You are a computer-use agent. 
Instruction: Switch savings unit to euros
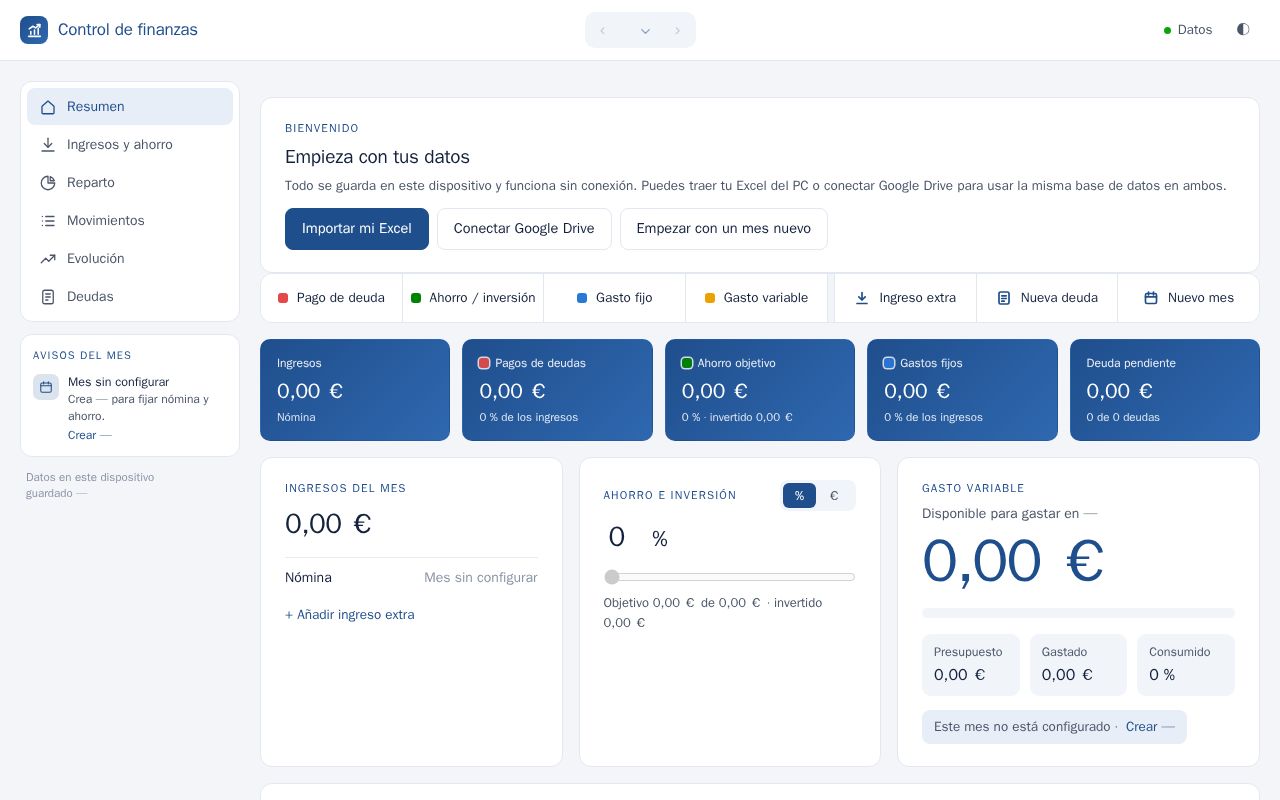(x=834, y=496)
